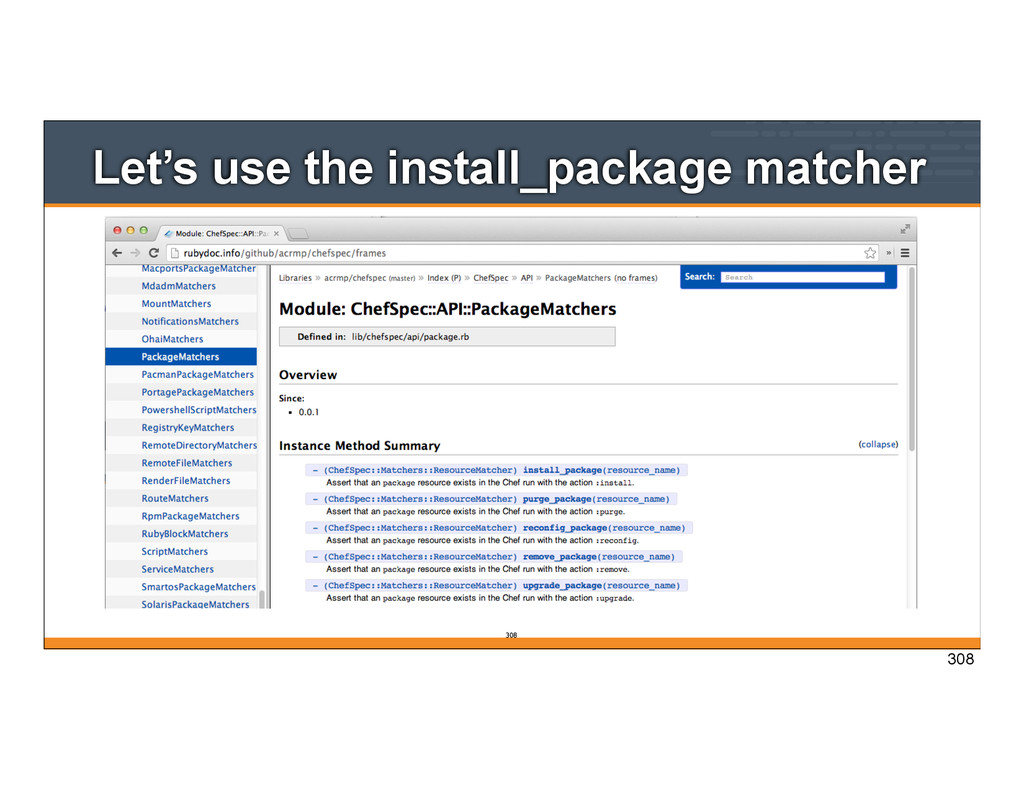Click the Libraries breadcrumb link
The width and height of the screenshot is (1024, 791).
295,278
